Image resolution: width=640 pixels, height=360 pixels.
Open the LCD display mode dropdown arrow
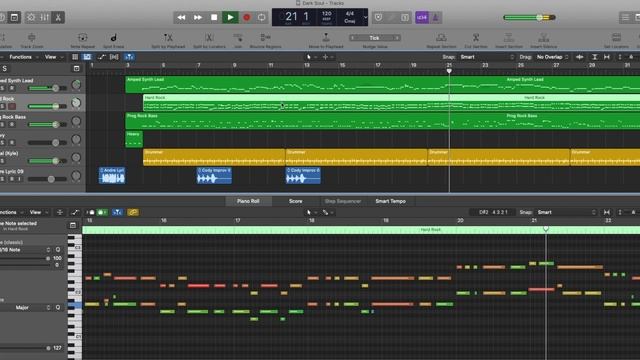365,18
